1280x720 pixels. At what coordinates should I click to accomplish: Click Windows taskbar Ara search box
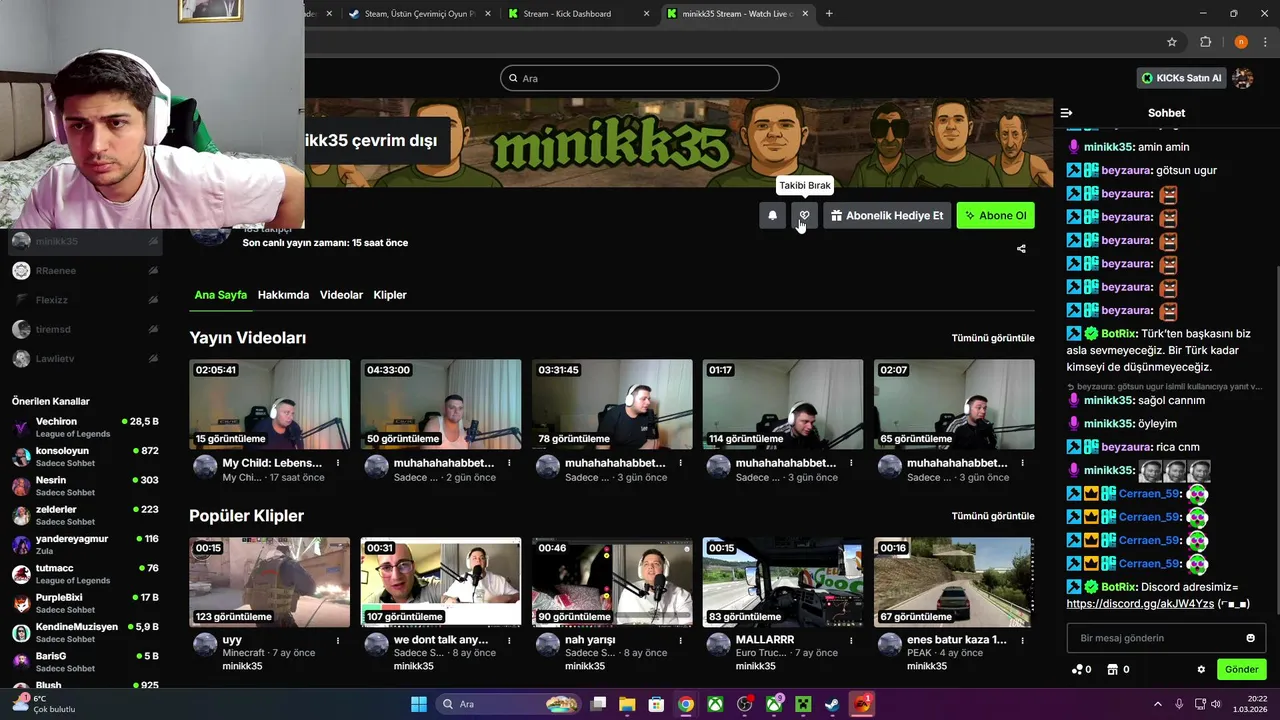(510, 704)
